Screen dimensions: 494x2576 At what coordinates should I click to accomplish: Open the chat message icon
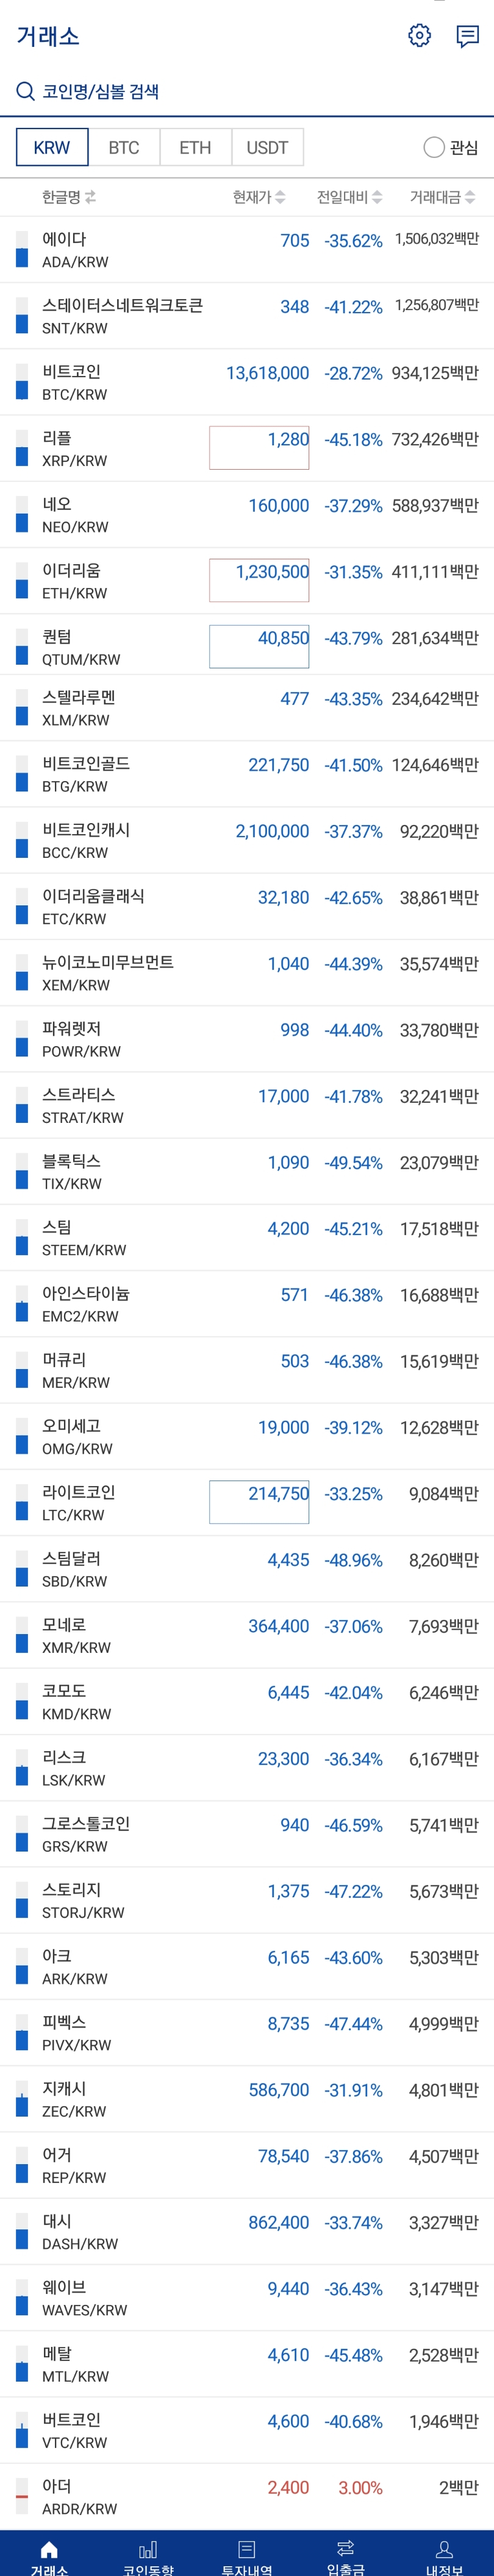coord(467,37)
